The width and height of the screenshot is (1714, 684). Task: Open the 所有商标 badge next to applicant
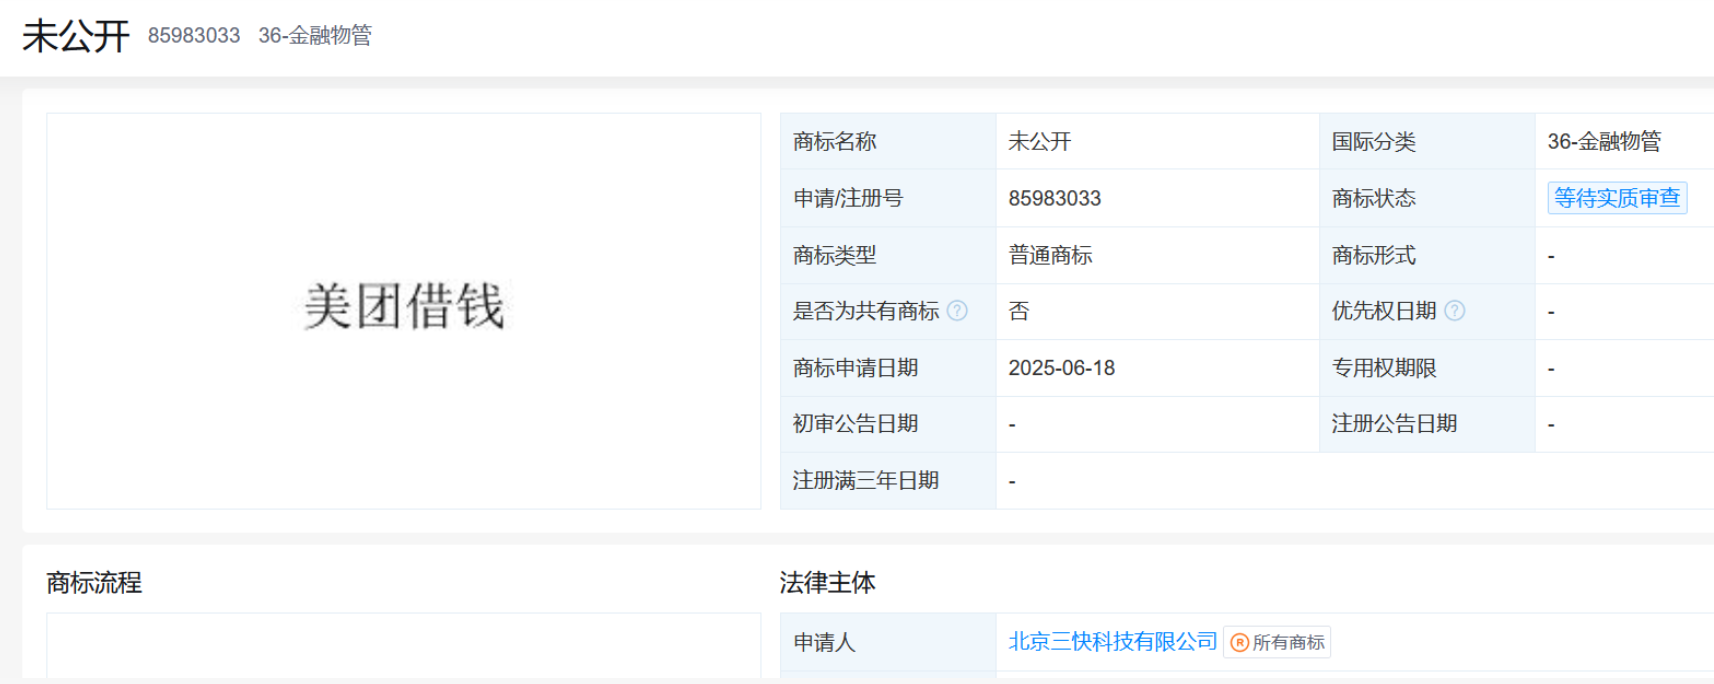(x=1277, y=642)
